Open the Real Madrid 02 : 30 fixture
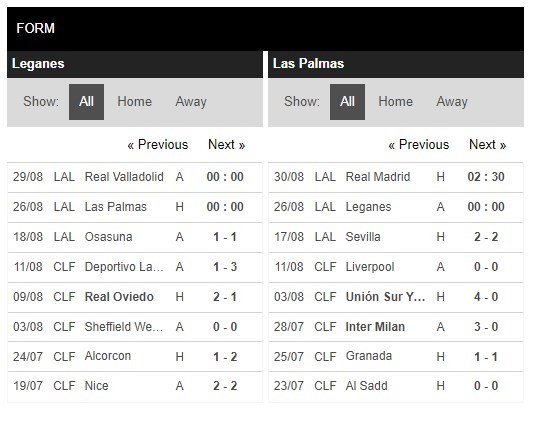 (396, 177)
